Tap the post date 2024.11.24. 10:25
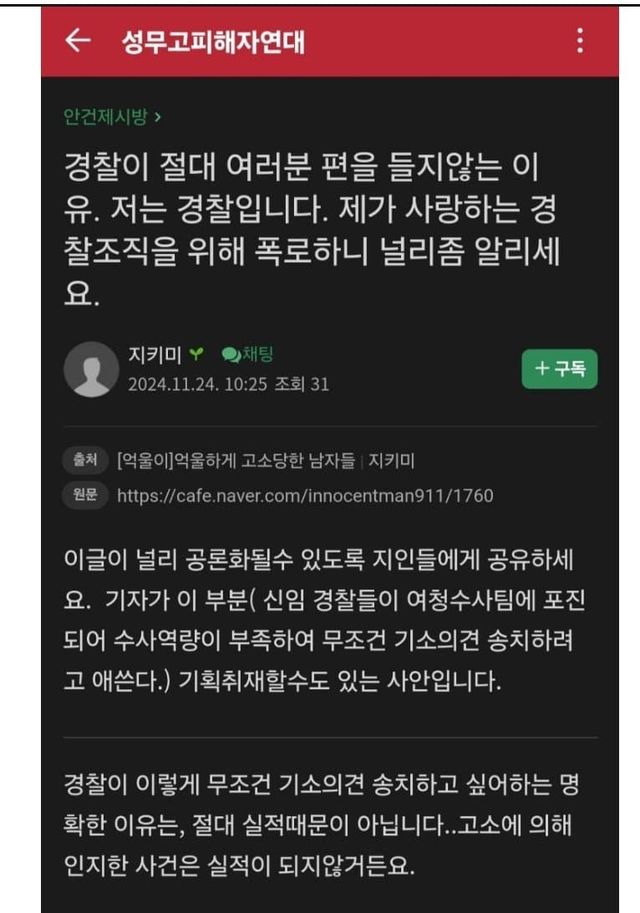This screenshot has width=640, height=913. (197, 384)
